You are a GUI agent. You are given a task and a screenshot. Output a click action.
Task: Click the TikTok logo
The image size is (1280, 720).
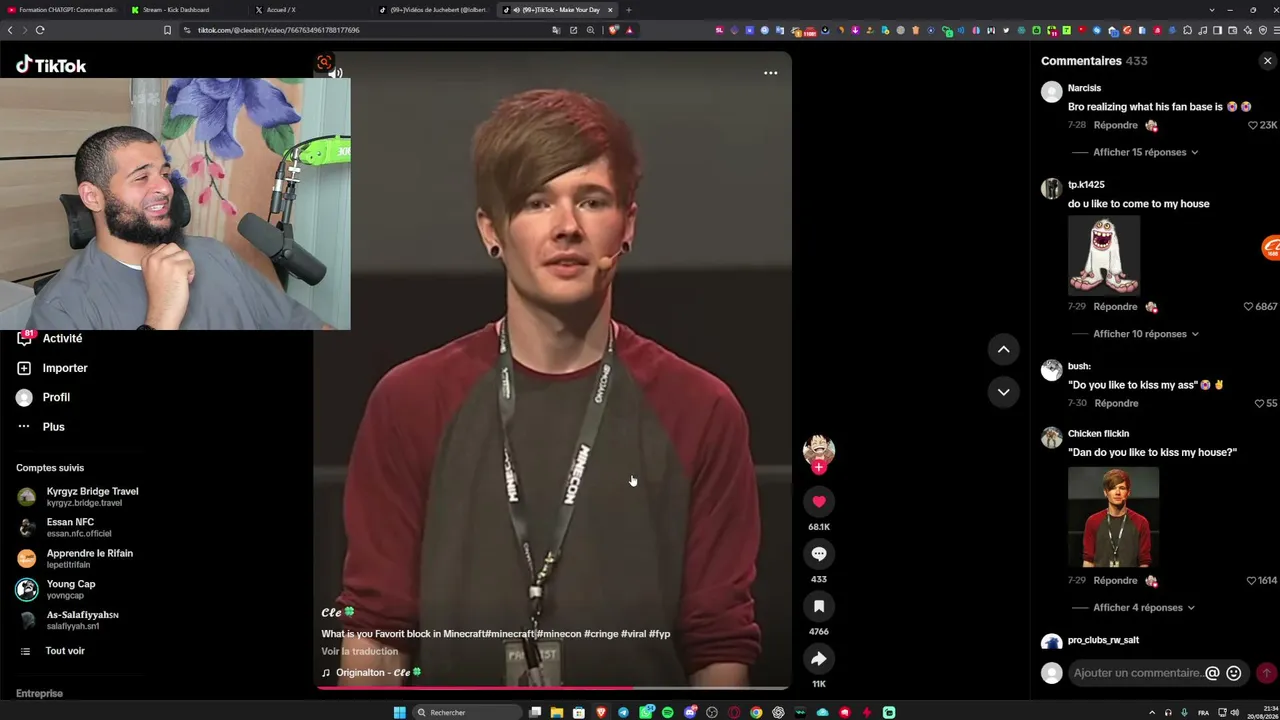(51, 65)
